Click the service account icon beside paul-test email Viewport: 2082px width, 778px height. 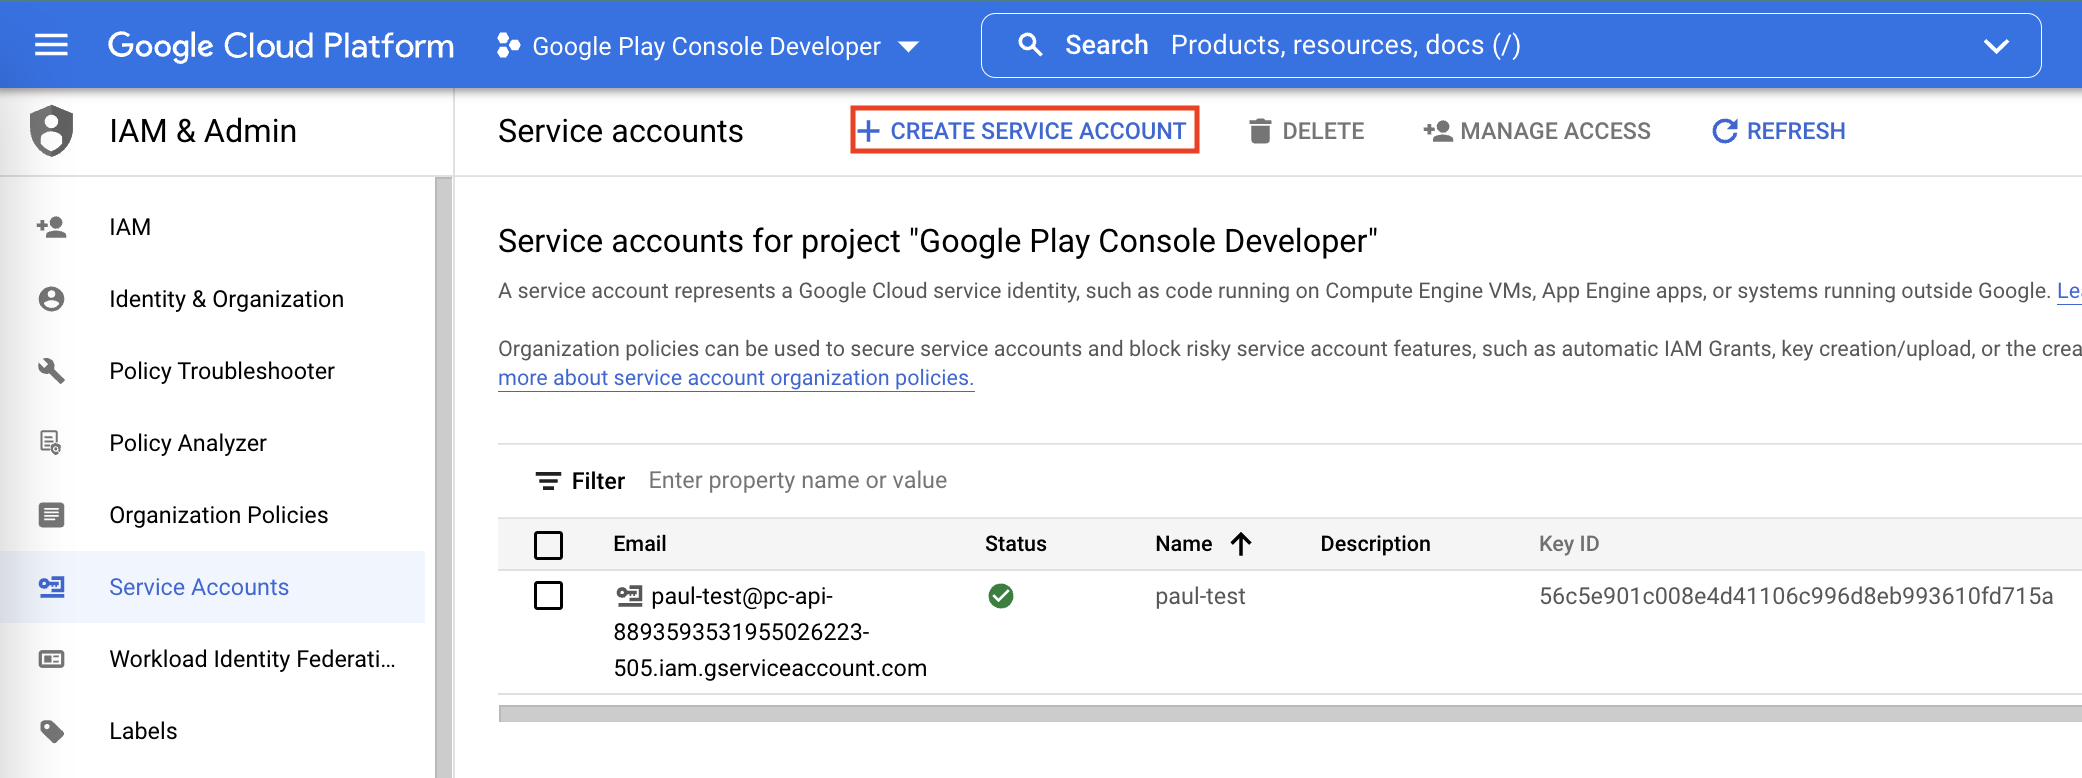[629, 596]
